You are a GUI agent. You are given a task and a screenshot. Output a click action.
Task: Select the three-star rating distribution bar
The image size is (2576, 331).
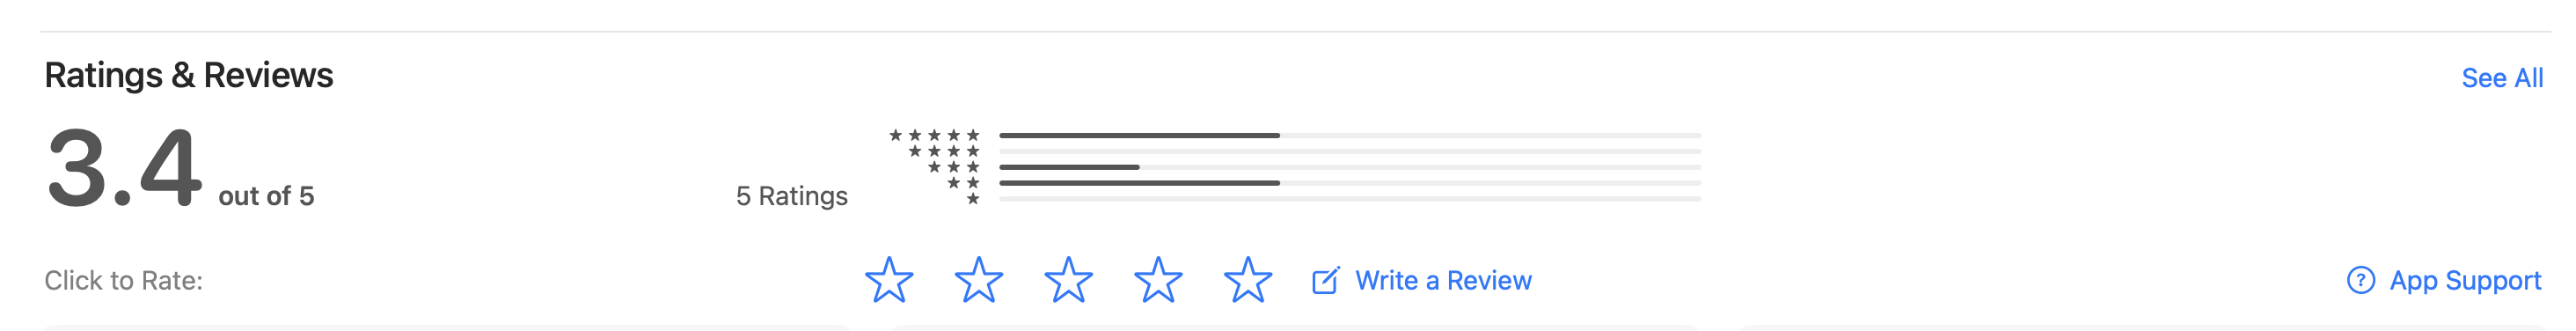[1350, 167]
